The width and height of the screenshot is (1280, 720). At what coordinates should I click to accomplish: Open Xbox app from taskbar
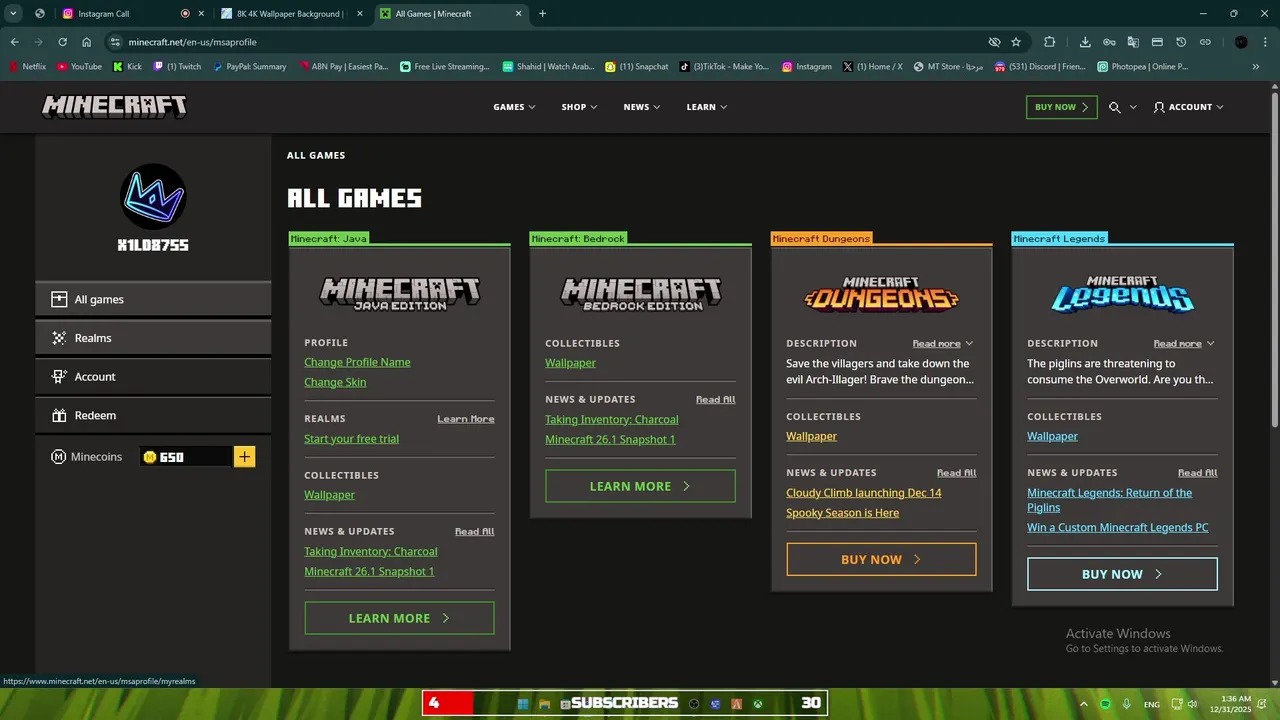[x=759, y=703]
